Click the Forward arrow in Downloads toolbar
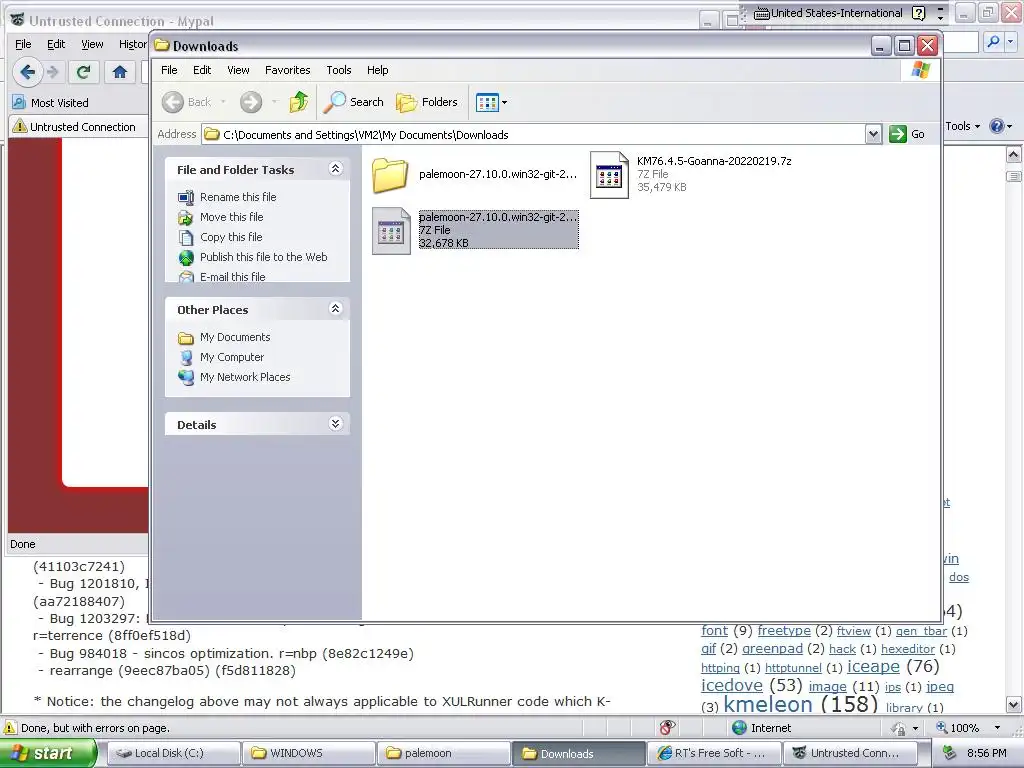This screenshot has height=768, width=1024. pyautogui.click(x=251, y=102)
